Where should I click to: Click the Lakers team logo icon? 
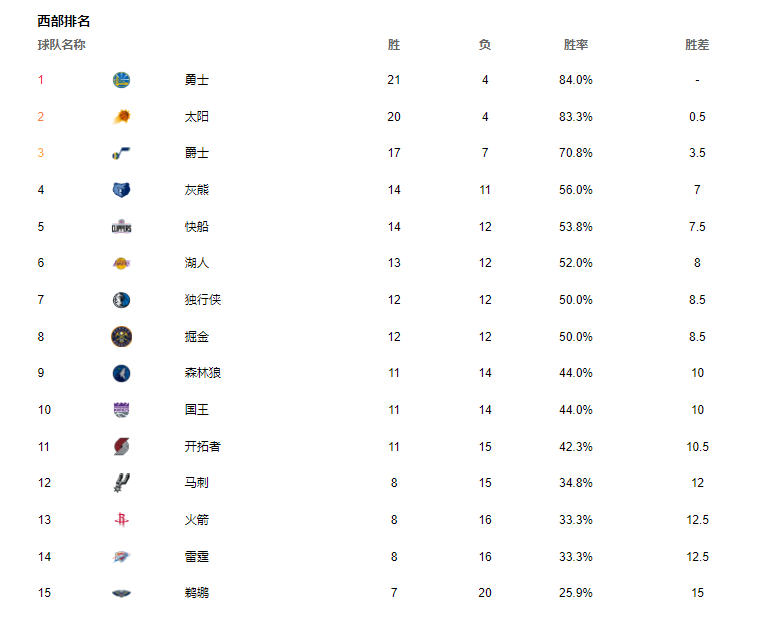pyautogui.click(x=121, y=263)
